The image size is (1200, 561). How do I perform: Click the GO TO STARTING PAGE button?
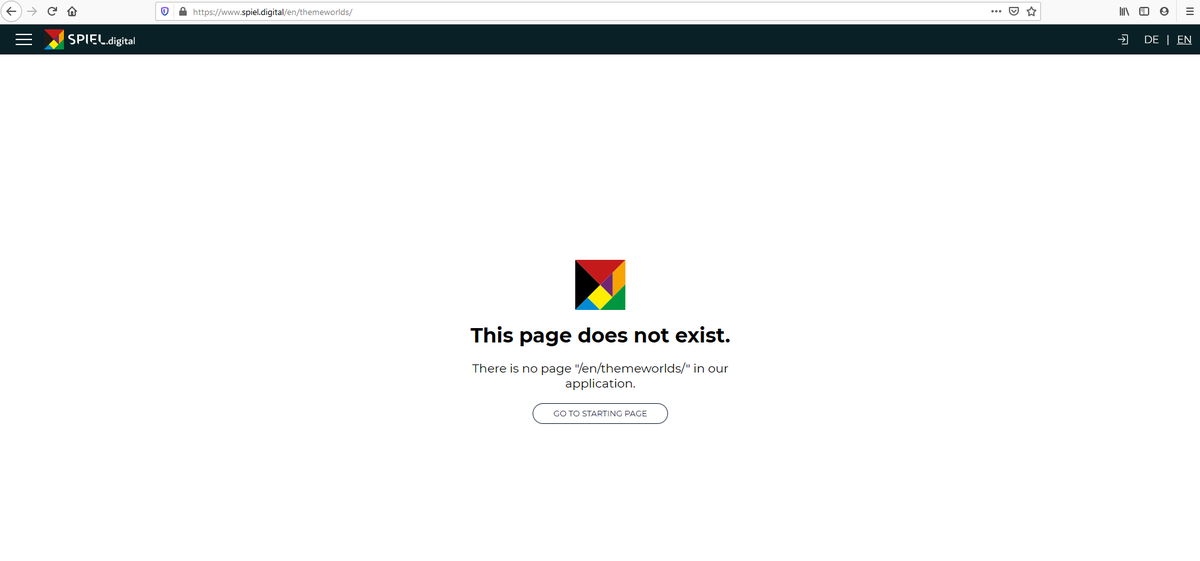[600, 413]
